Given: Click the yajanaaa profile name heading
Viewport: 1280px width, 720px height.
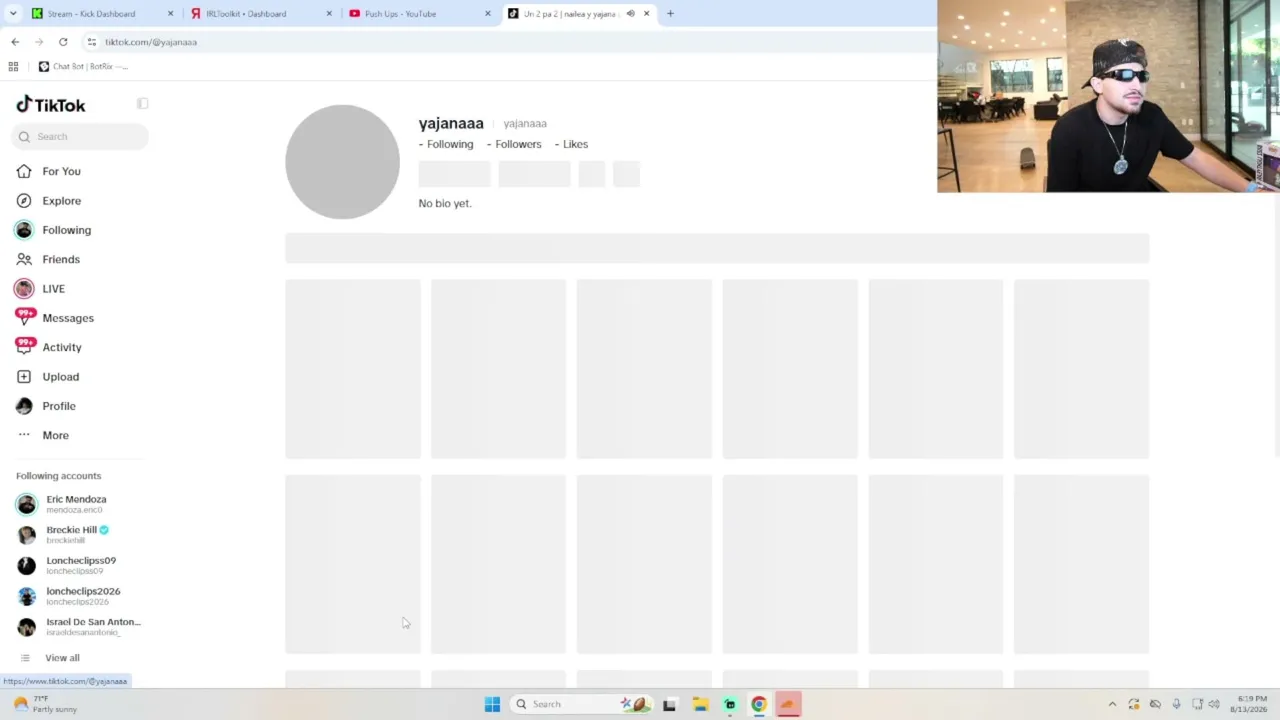Looking at the screenshot, I should point(451,123).
